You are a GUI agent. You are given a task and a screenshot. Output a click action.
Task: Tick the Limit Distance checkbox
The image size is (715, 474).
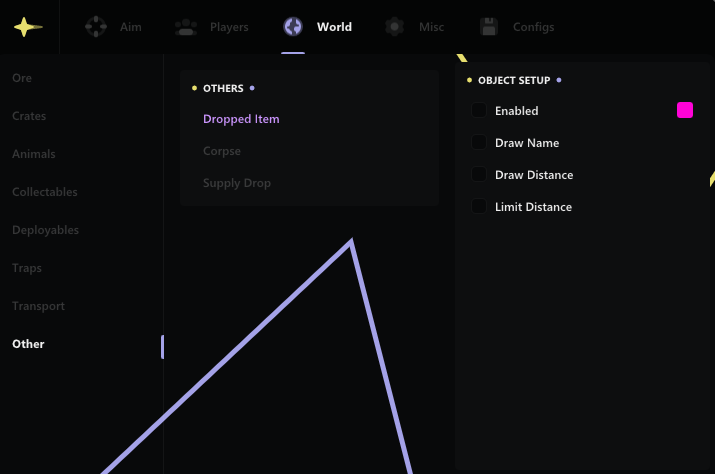(x=479, y=207)
